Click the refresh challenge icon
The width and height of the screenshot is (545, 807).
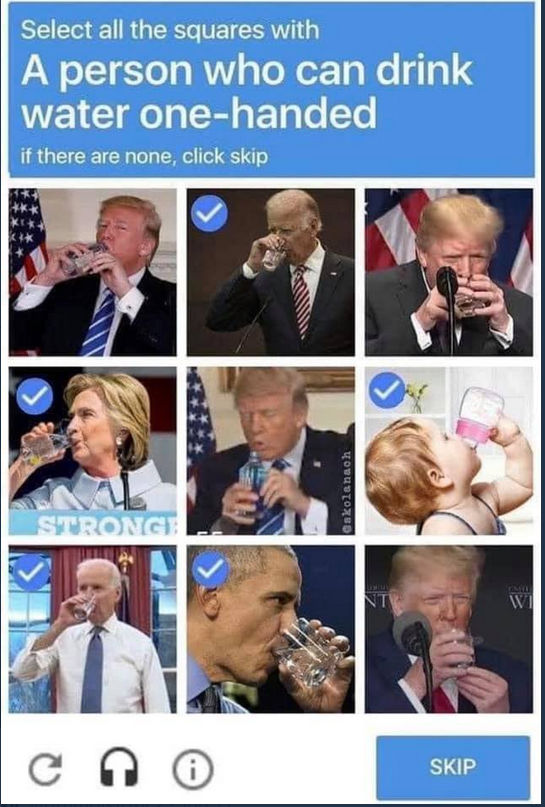pyautogui.click(x=45, y=769)
